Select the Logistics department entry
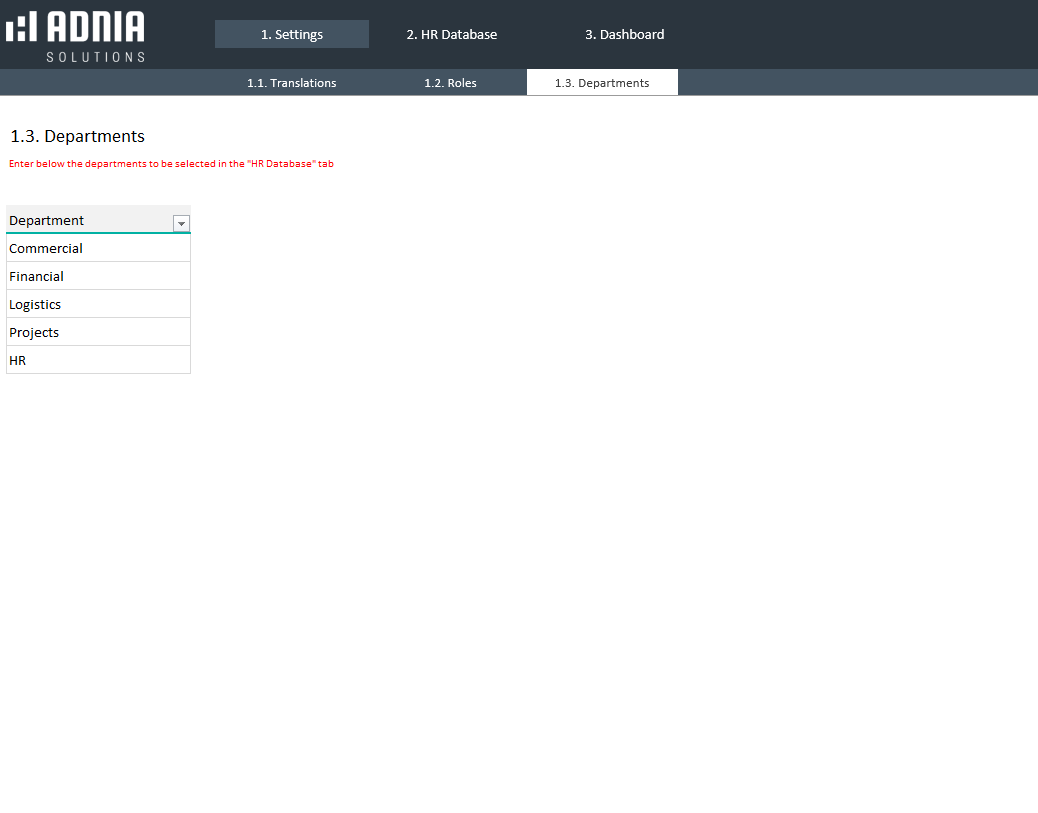1038x813 pixels. click(x=98, y=304)
